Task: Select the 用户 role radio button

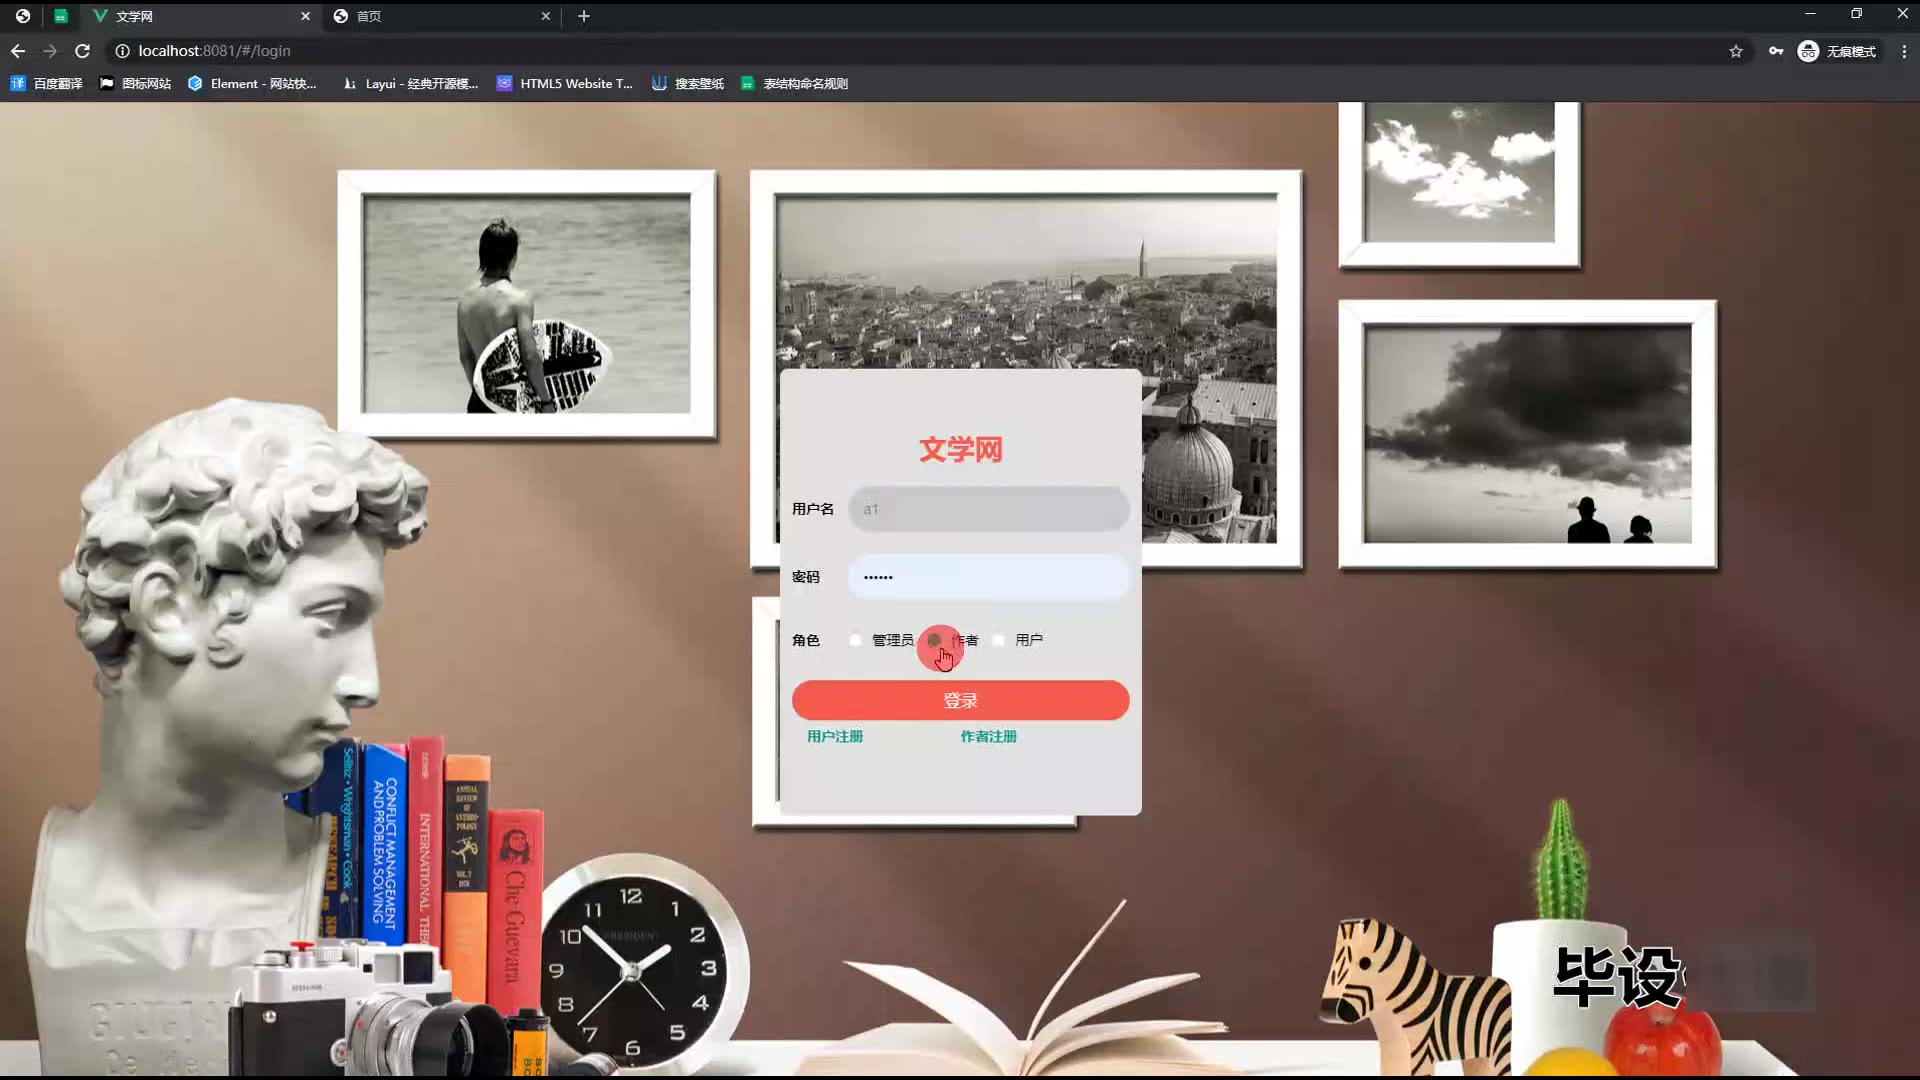Action: 999,640
